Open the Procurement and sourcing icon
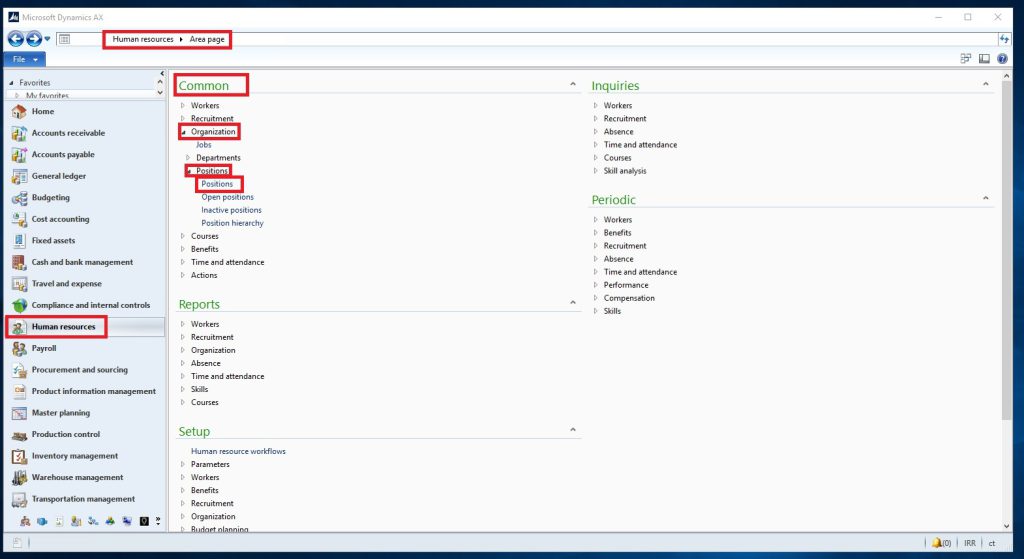 coord(19,370)
